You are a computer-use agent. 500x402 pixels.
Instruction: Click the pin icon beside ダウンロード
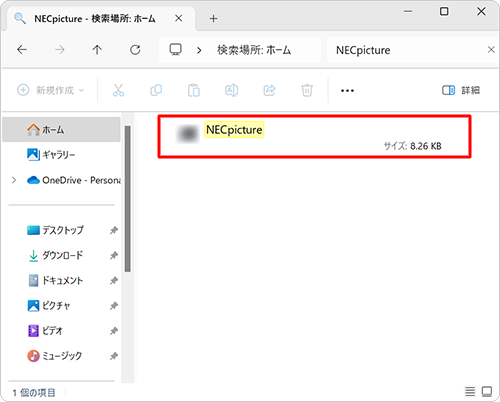pyautogui.click(x=114, y=255)
